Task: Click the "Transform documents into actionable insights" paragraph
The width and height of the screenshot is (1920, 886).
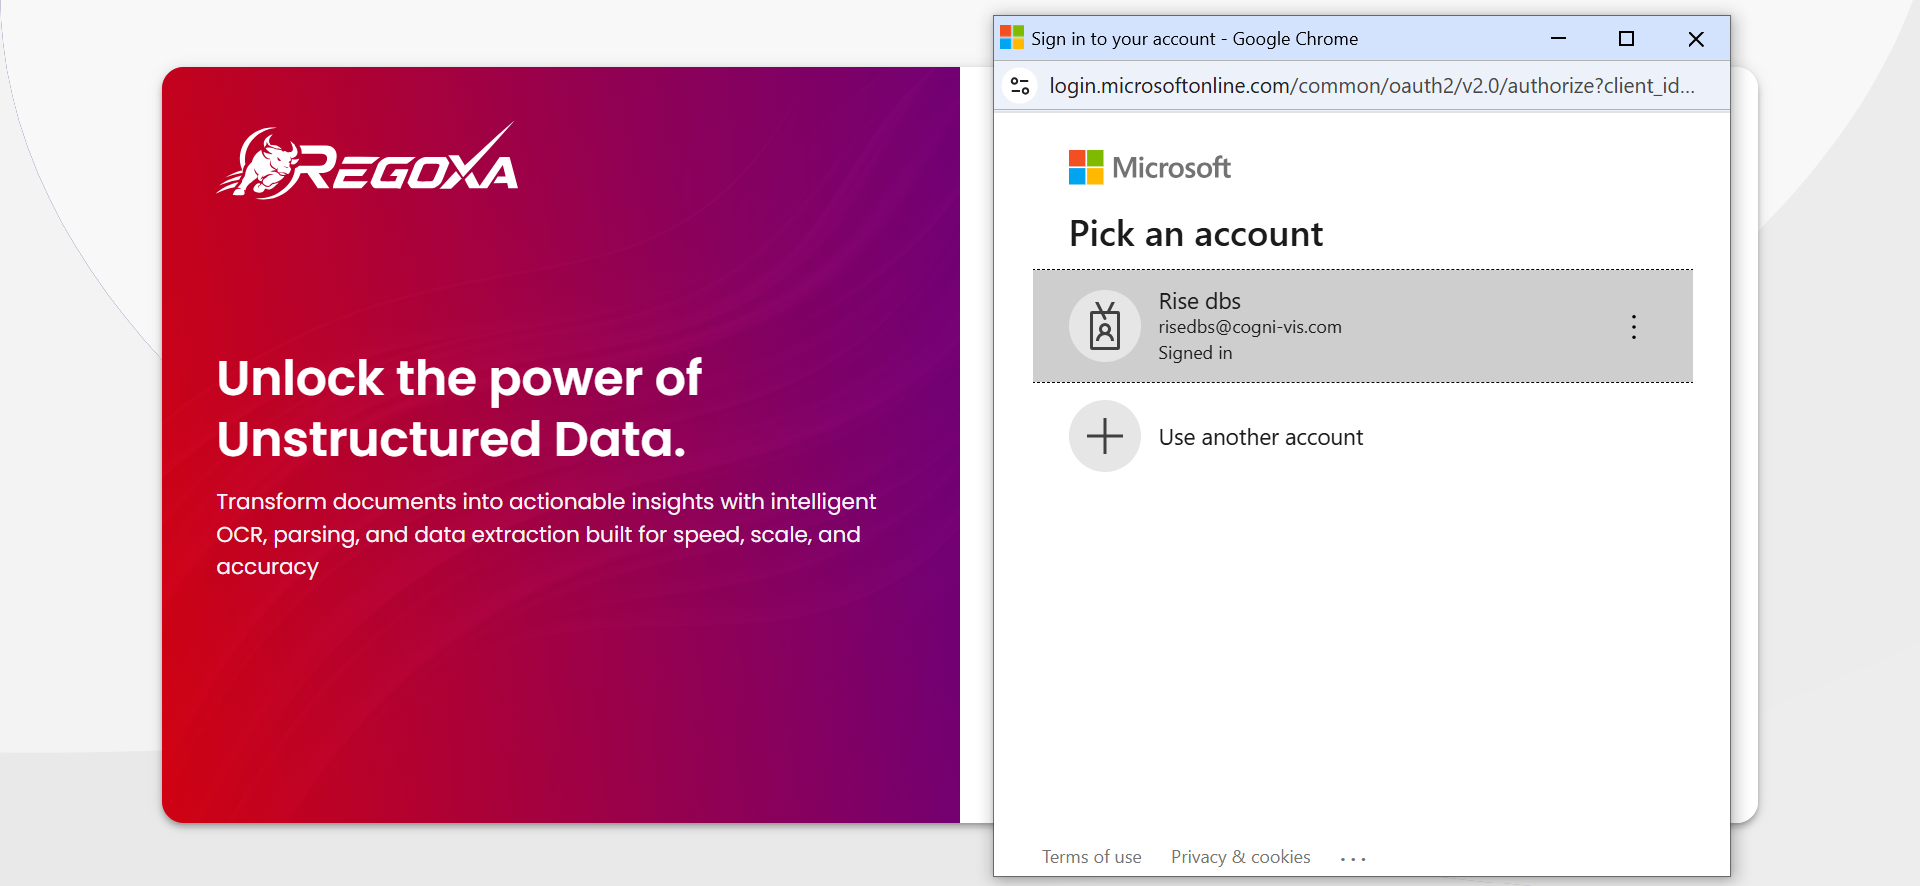Action: [546, 534]
